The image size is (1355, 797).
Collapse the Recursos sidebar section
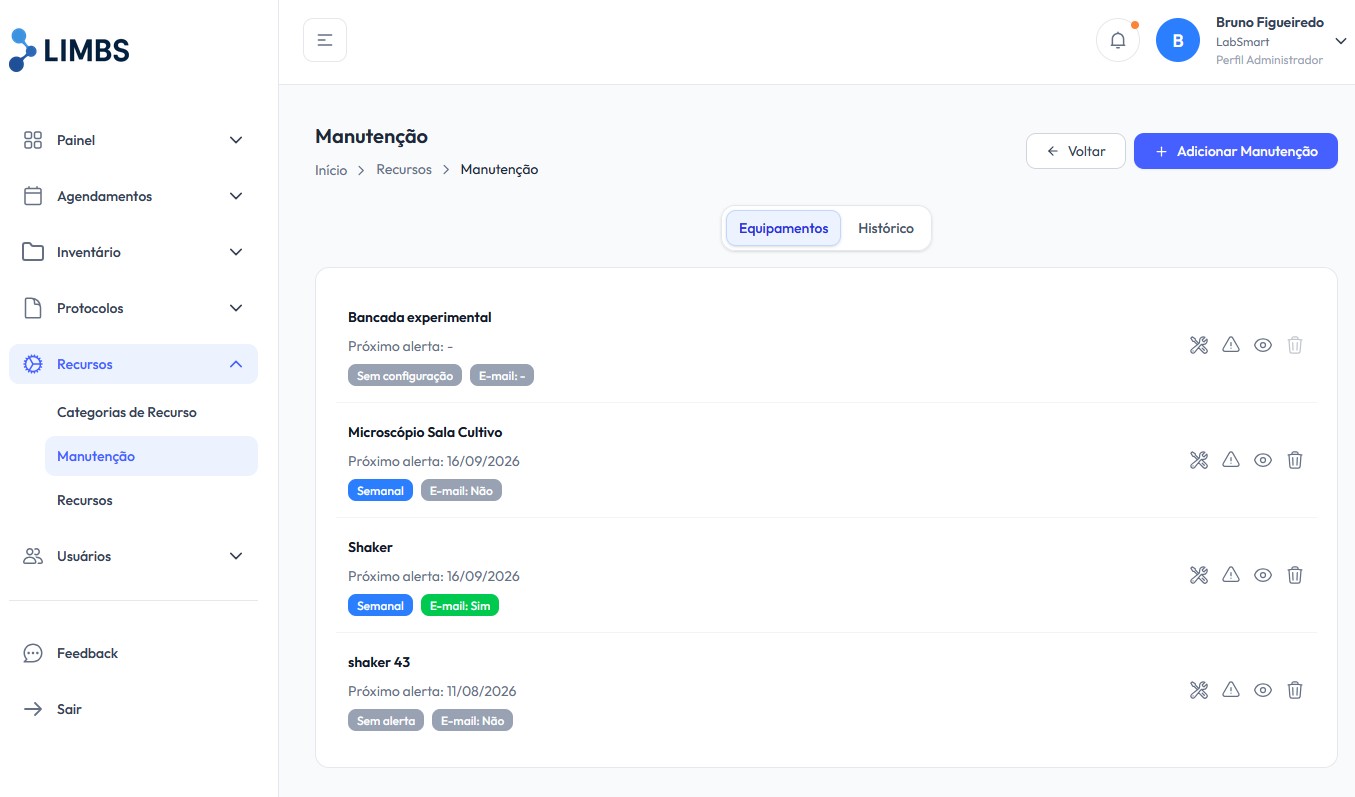[133, 364]
